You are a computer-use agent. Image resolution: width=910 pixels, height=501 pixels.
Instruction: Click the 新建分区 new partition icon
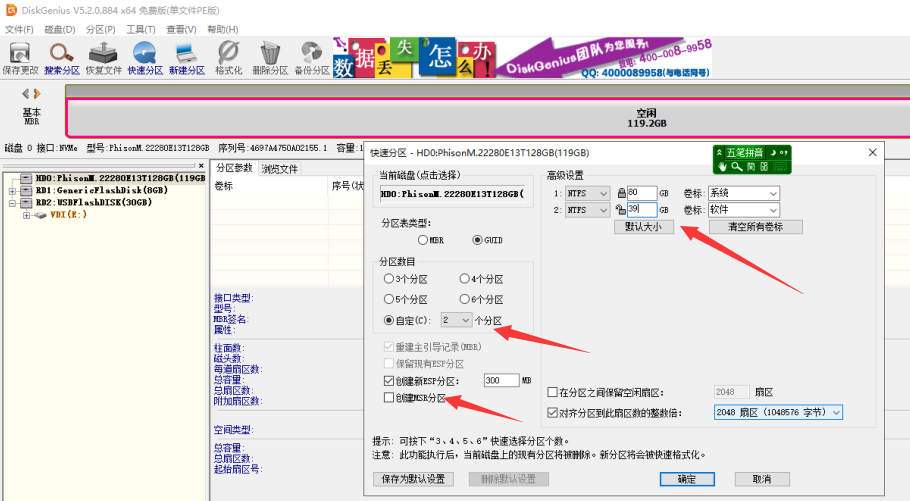[186, 58]
